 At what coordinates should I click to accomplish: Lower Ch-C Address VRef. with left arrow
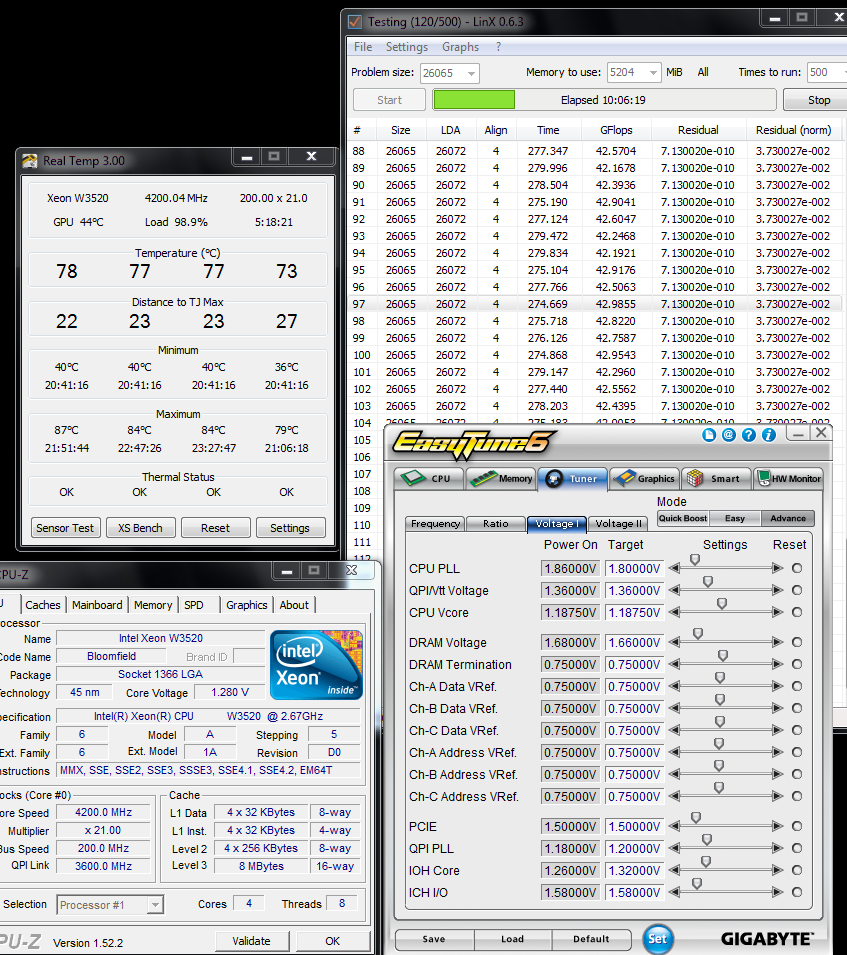[674, 796]
